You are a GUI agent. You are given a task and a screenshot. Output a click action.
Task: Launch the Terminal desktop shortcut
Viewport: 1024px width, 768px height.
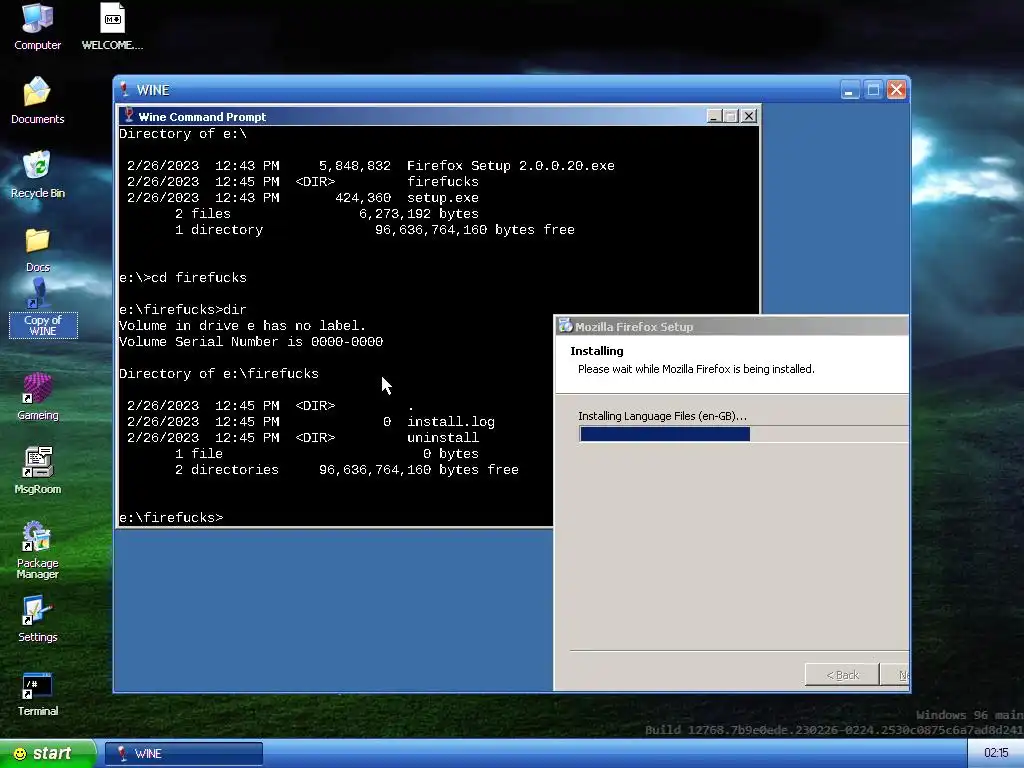tap(37, 693)
